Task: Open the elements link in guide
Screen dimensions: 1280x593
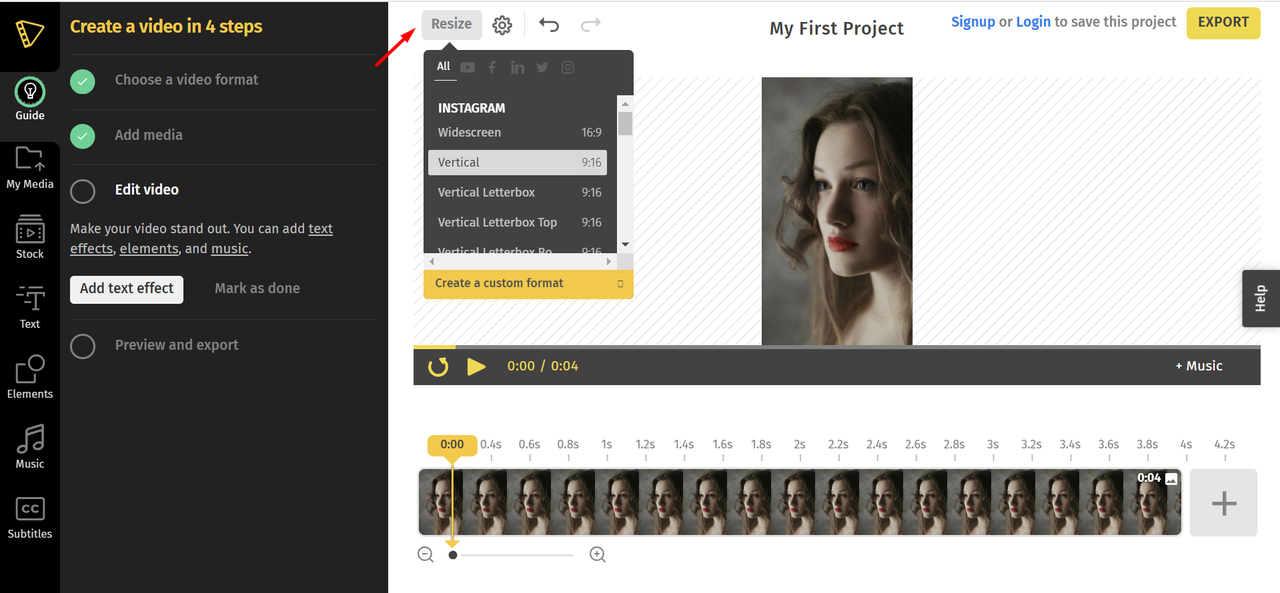Action: (x=149, y=249)
